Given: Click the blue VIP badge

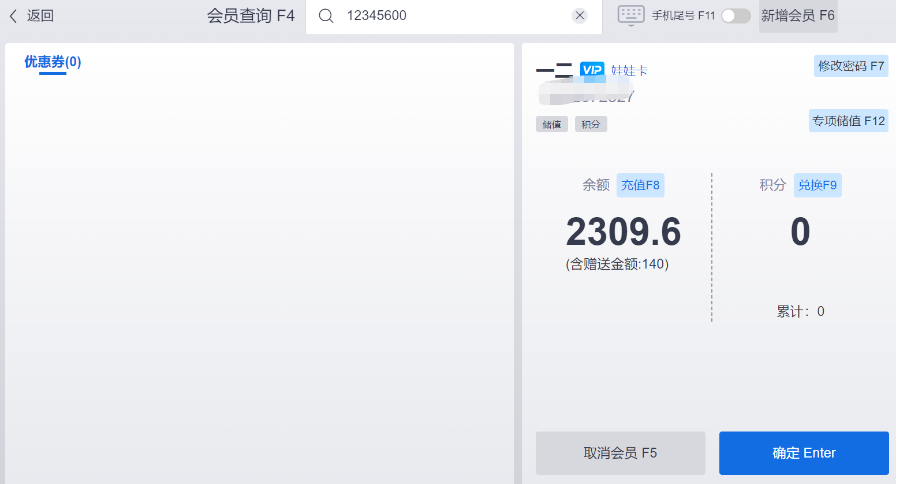Looking at the screenshot, I should pyautogui.click(x=592, y=69).
